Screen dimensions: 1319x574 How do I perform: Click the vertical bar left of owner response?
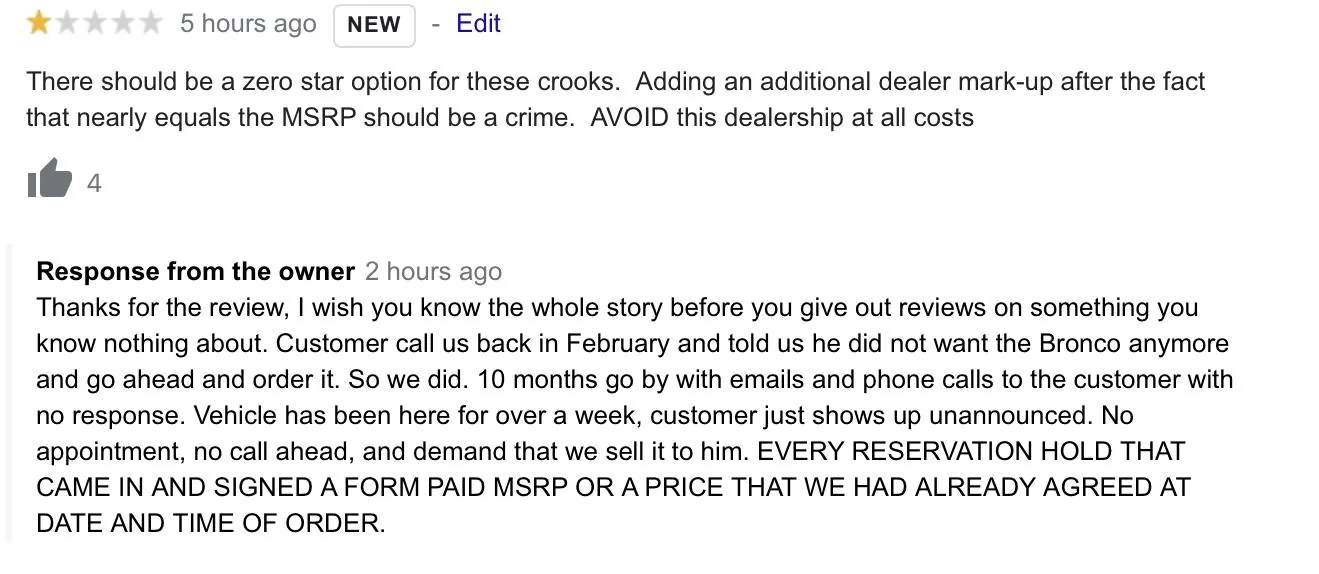click(9, 391)
